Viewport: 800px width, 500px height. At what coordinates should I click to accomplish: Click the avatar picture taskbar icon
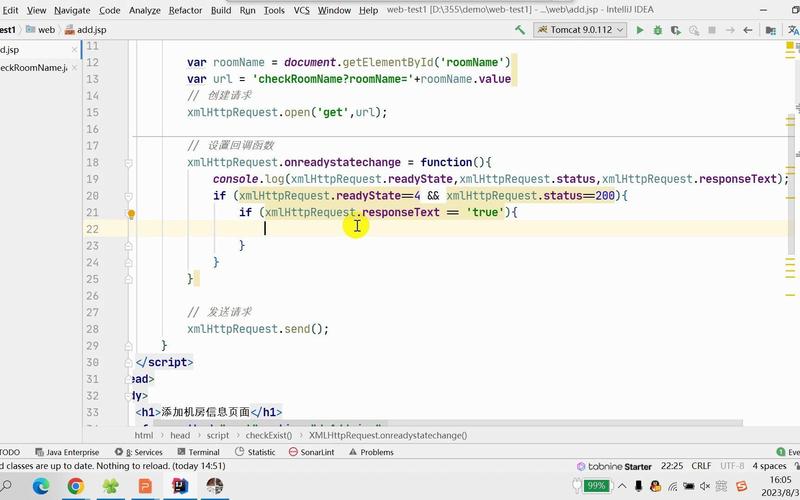tap(214, 486)
